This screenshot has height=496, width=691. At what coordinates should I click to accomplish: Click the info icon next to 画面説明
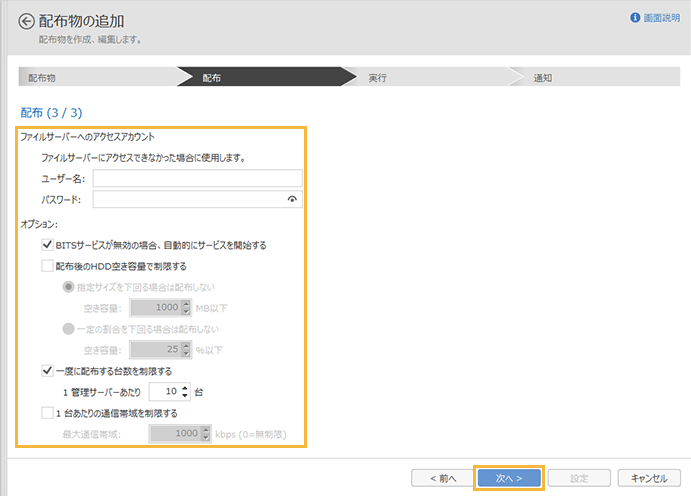coord(635,18)
